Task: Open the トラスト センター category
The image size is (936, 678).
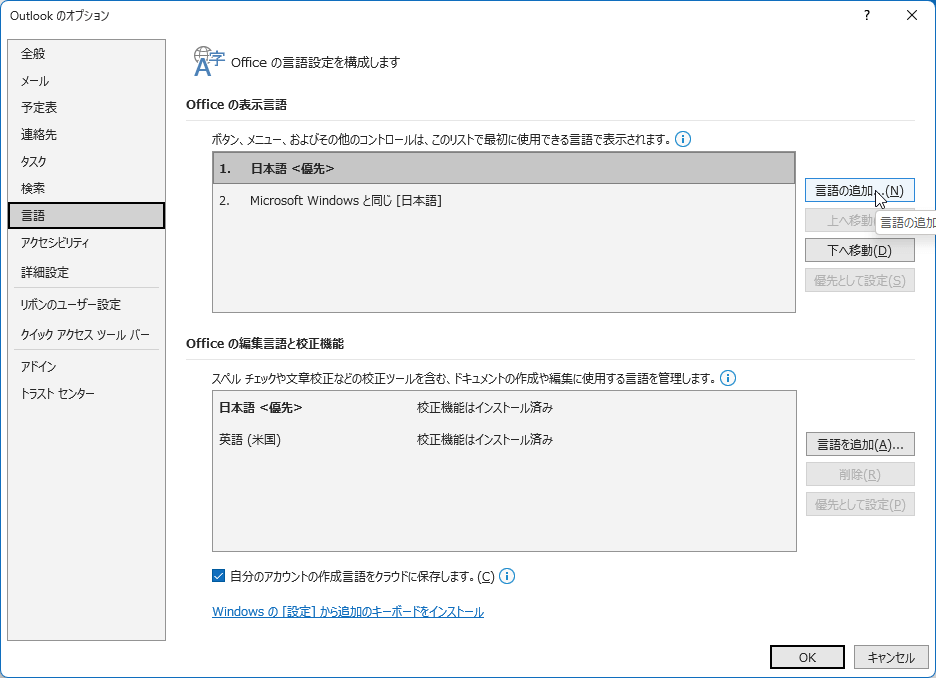Action: [x=87, y=393]
